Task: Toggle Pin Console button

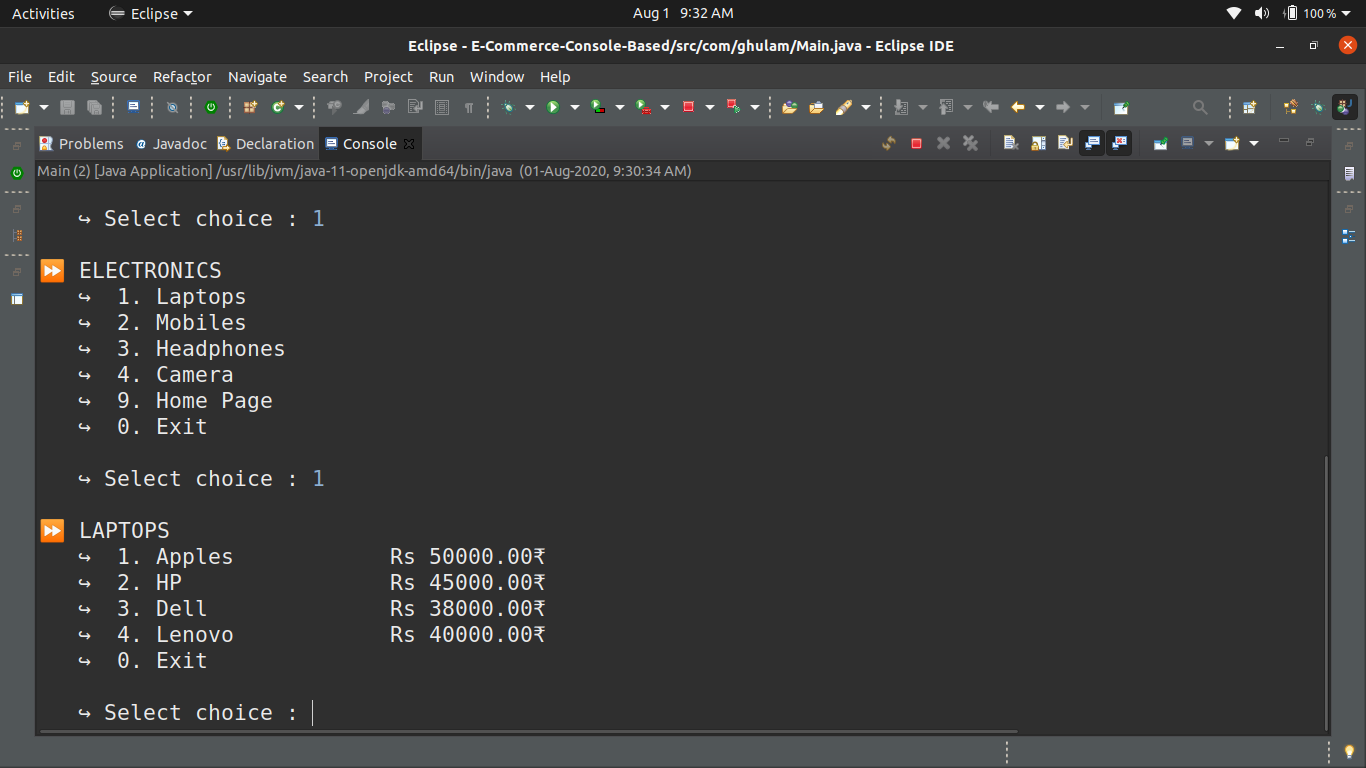Action: [x=1160, y=144]
